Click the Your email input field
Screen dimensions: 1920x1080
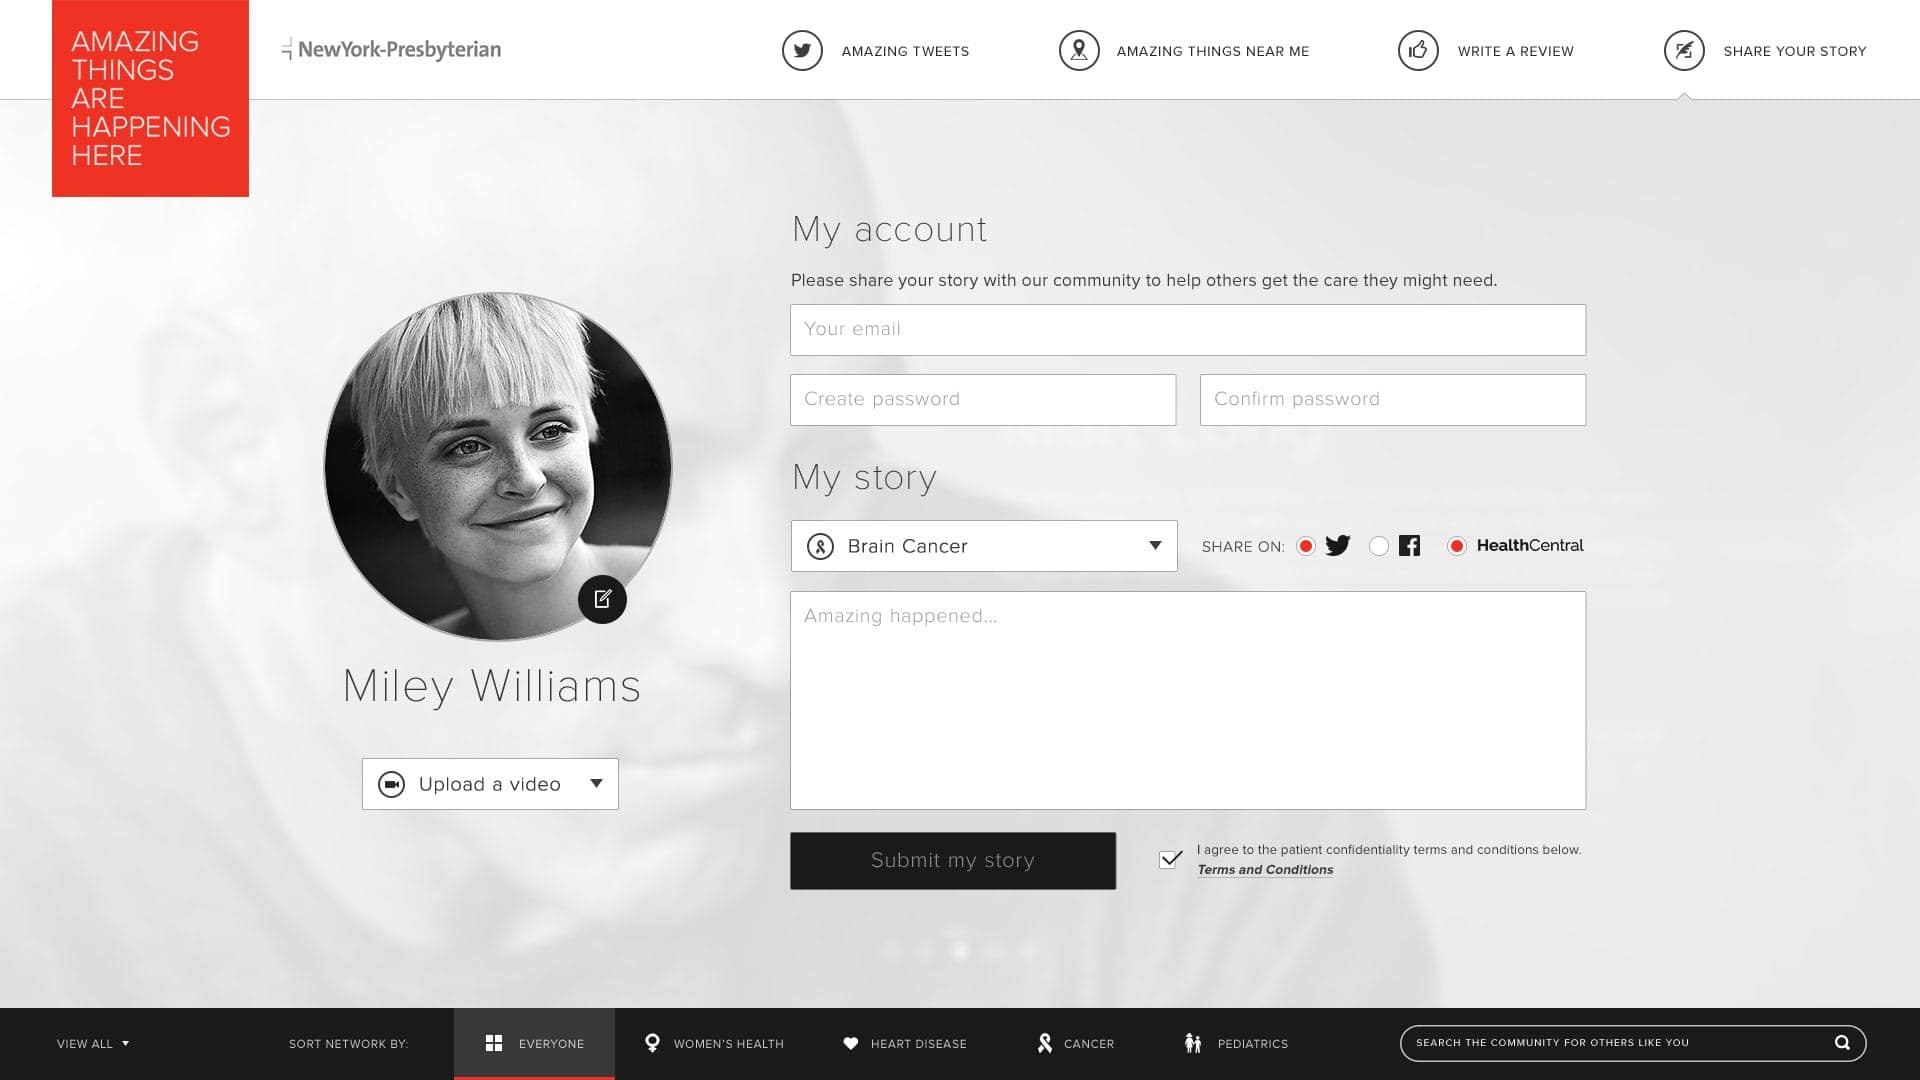point(1187,330)
